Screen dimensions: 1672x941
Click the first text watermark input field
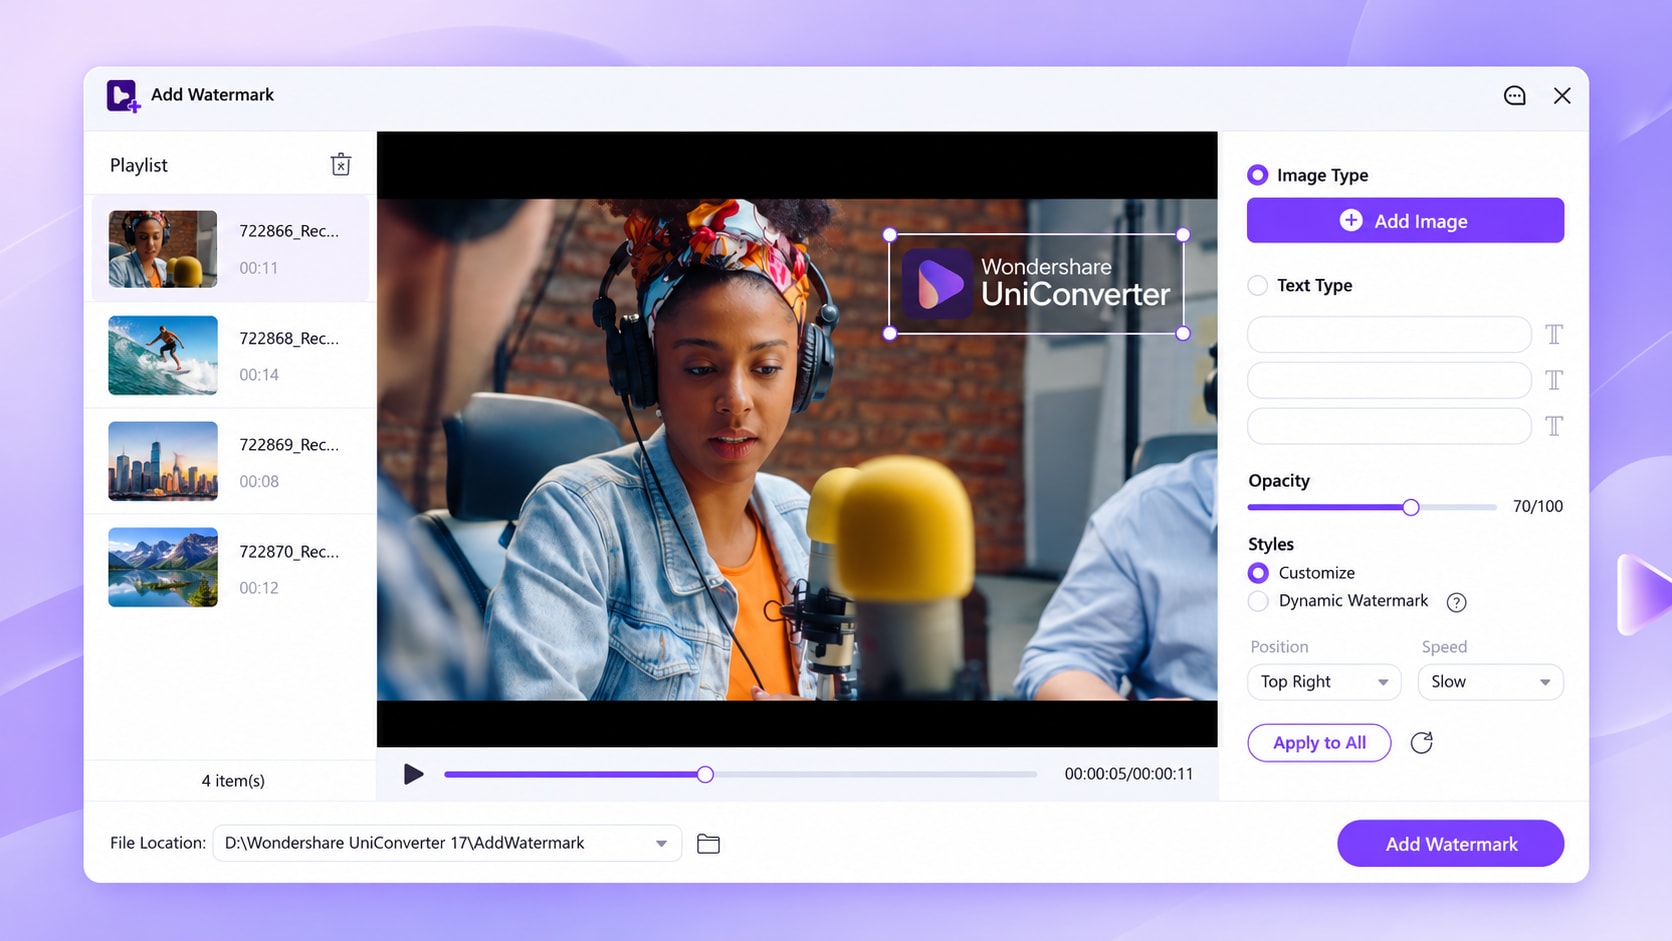pos(1389,334)
